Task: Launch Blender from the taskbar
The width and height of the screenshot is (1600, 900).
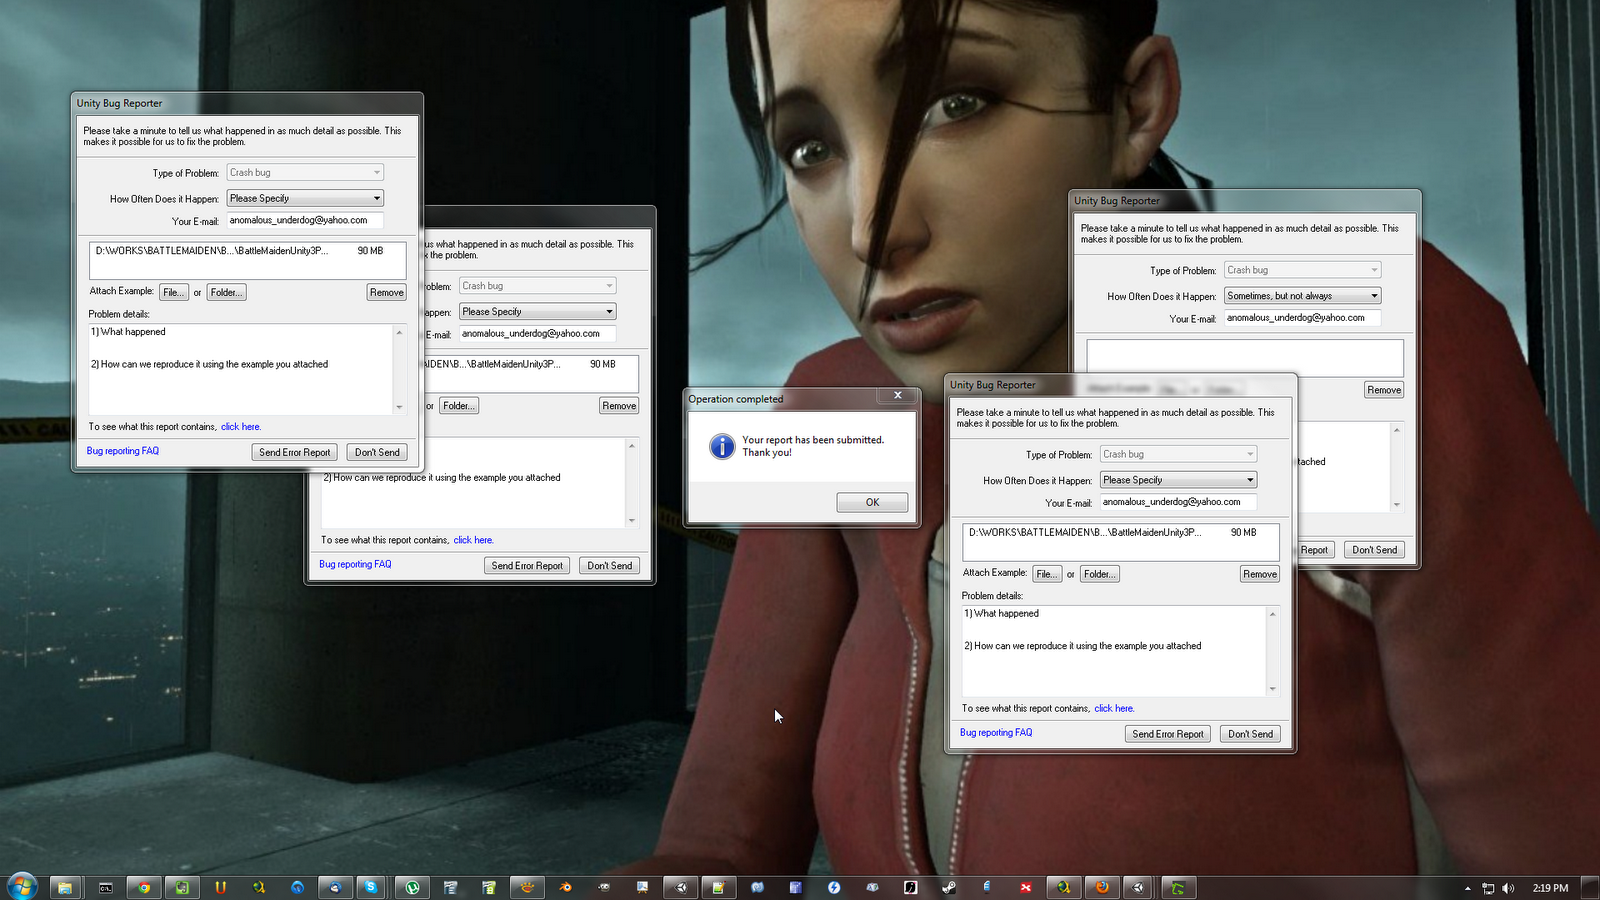Action: (x=566, y=887)
